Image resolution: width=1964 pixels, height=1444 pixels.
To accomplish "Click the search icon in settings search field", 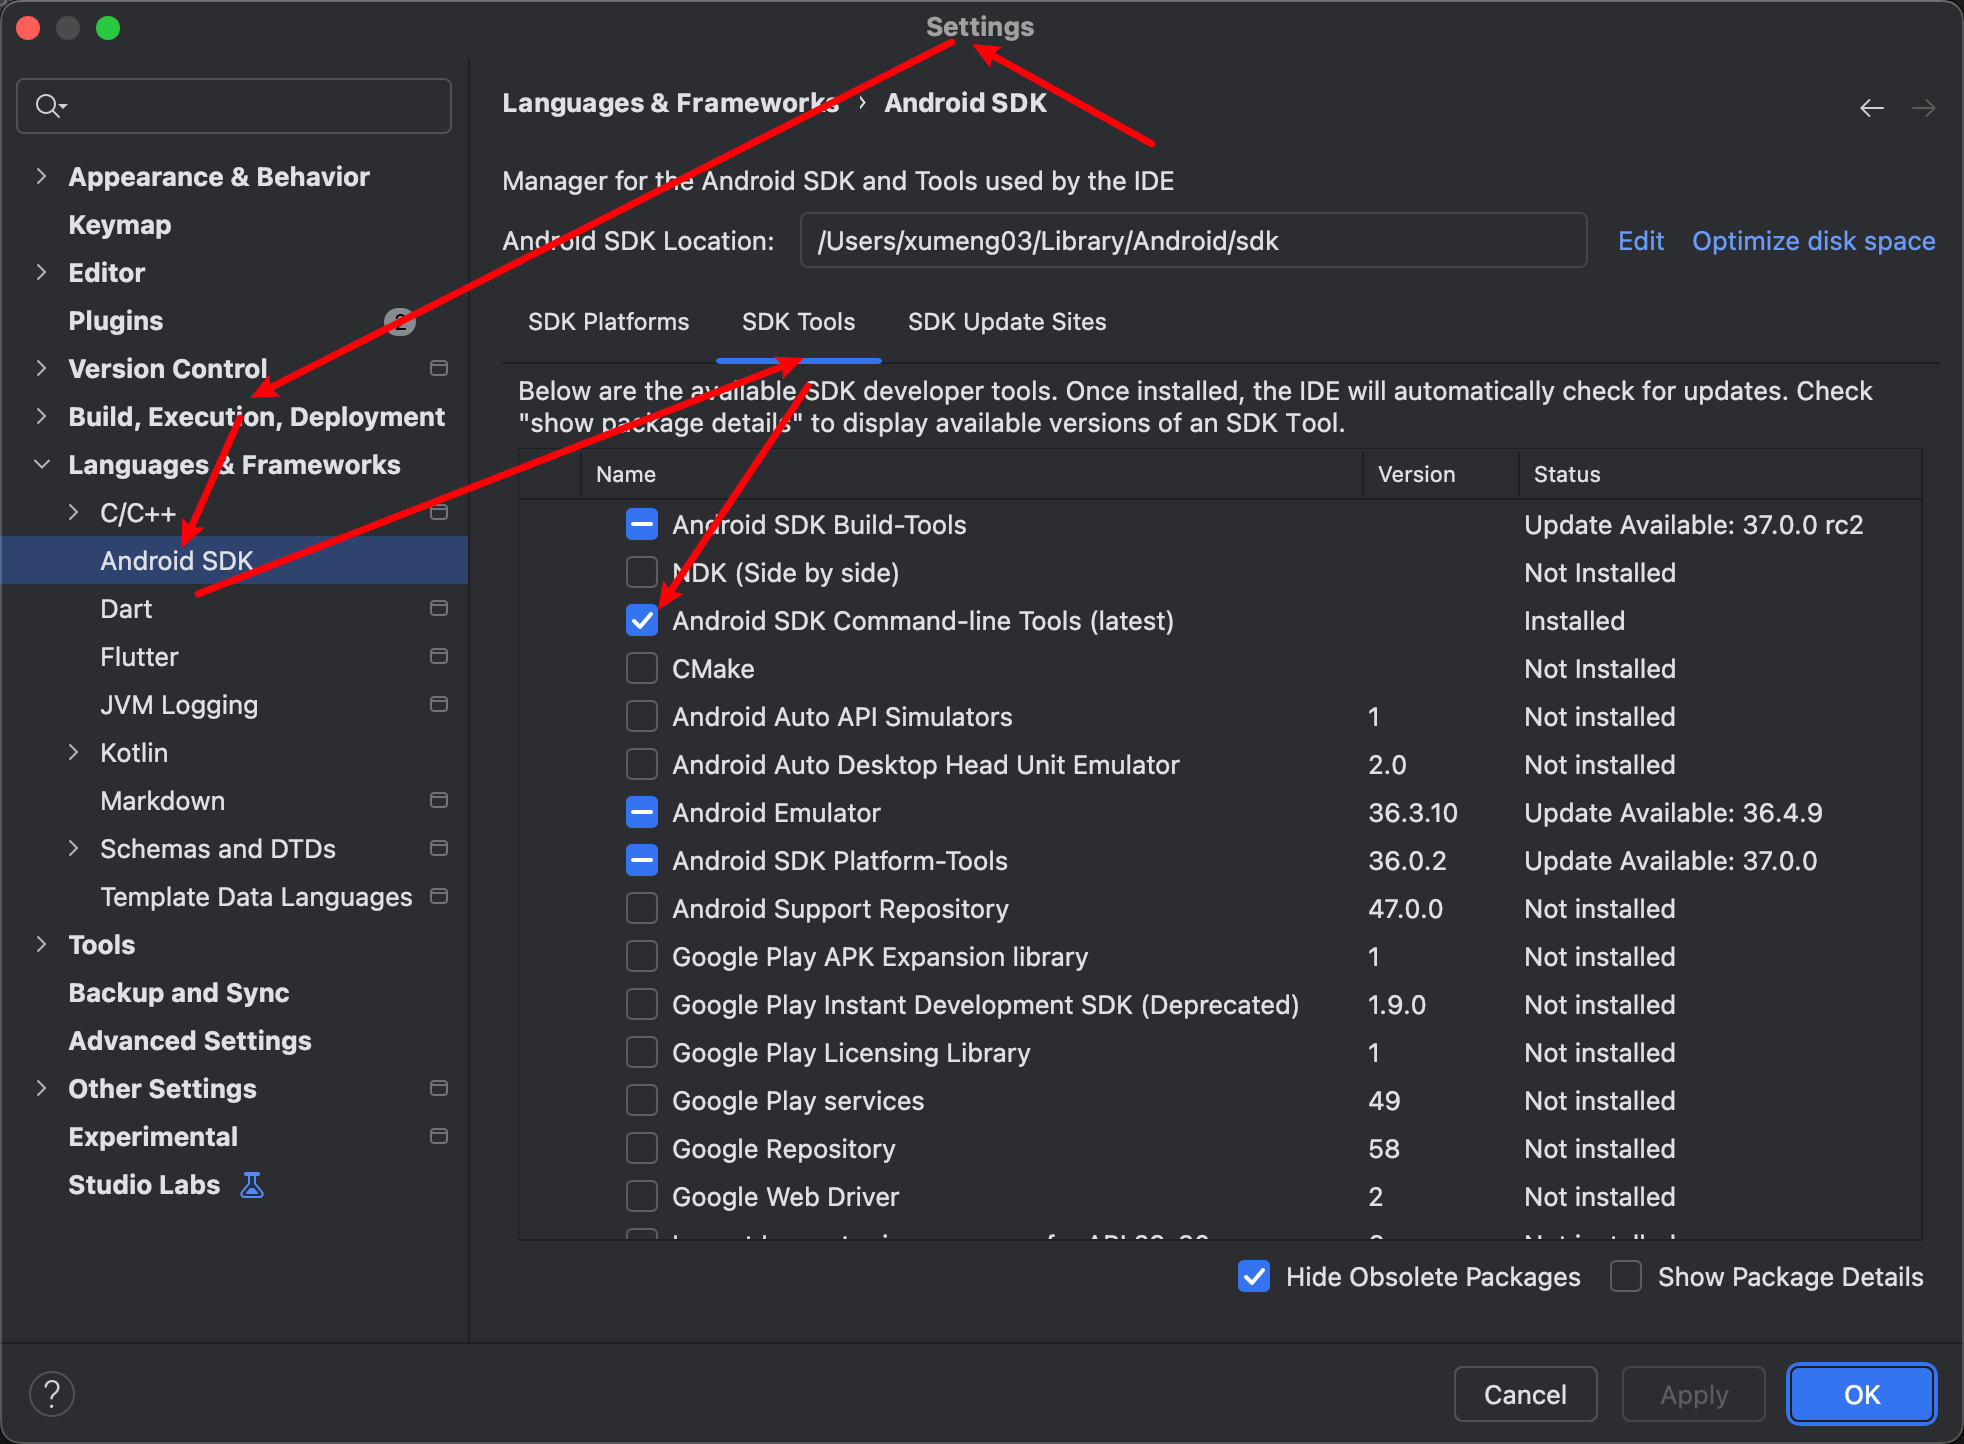I will pyautogui.click(x=49, y=105).
